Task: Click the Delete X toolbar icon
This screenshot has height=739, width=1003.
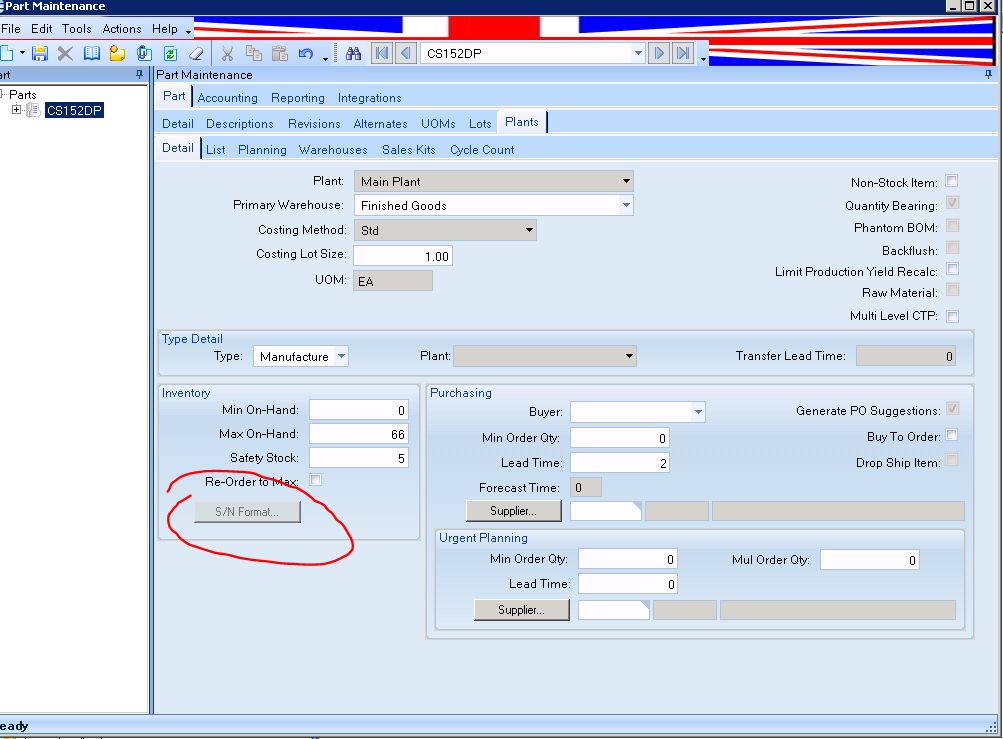Action: point(66,53)
